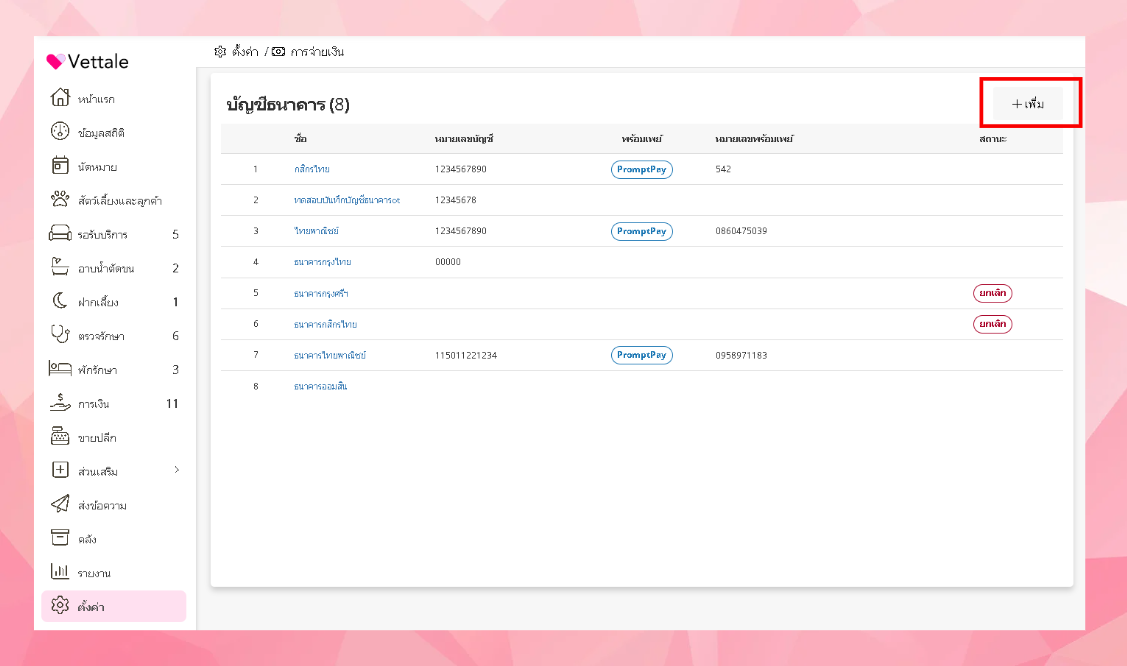
Task: Click the breadcrumb ตั้งค่า gear icon
Action: coord(220,52)
